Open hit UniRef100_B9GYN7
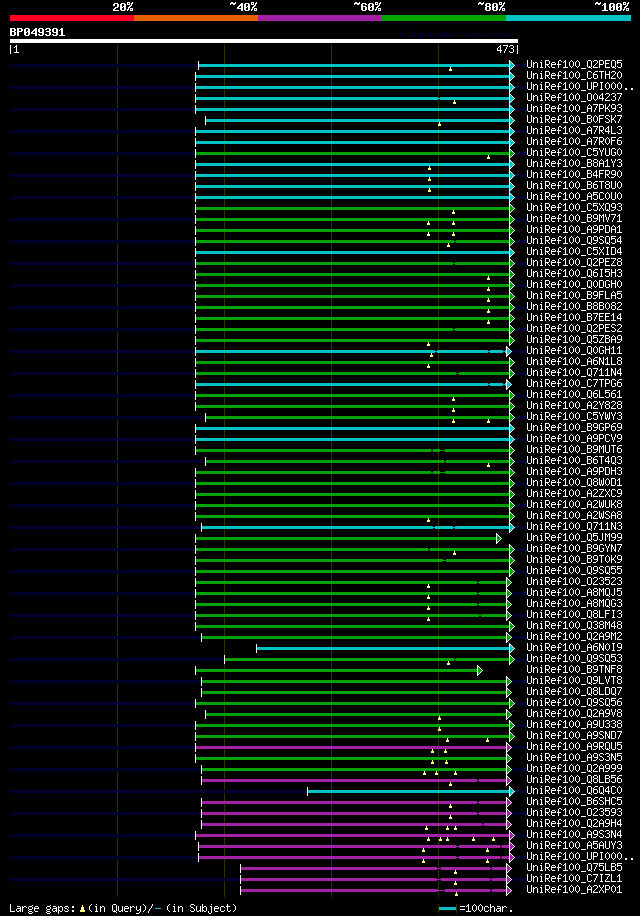The width and height of the screenshot is (640, 916). click(574, 549)
